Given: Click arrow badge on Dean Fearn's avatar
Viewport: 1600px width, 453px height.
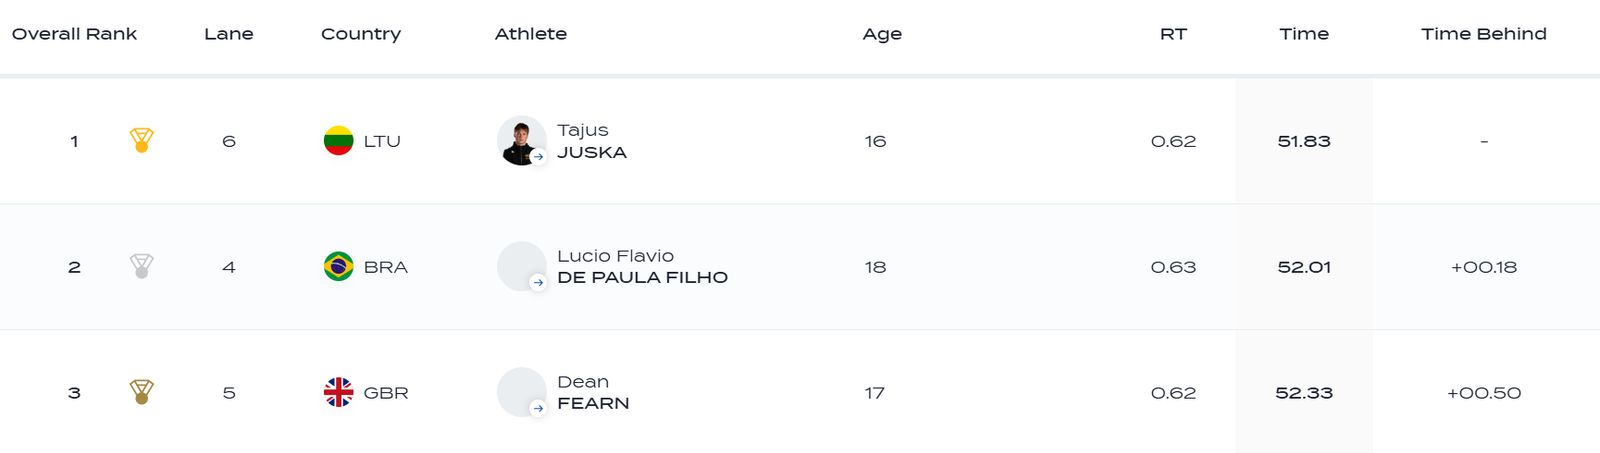Looking at the screenshot, I should click(x=538, y=409).
